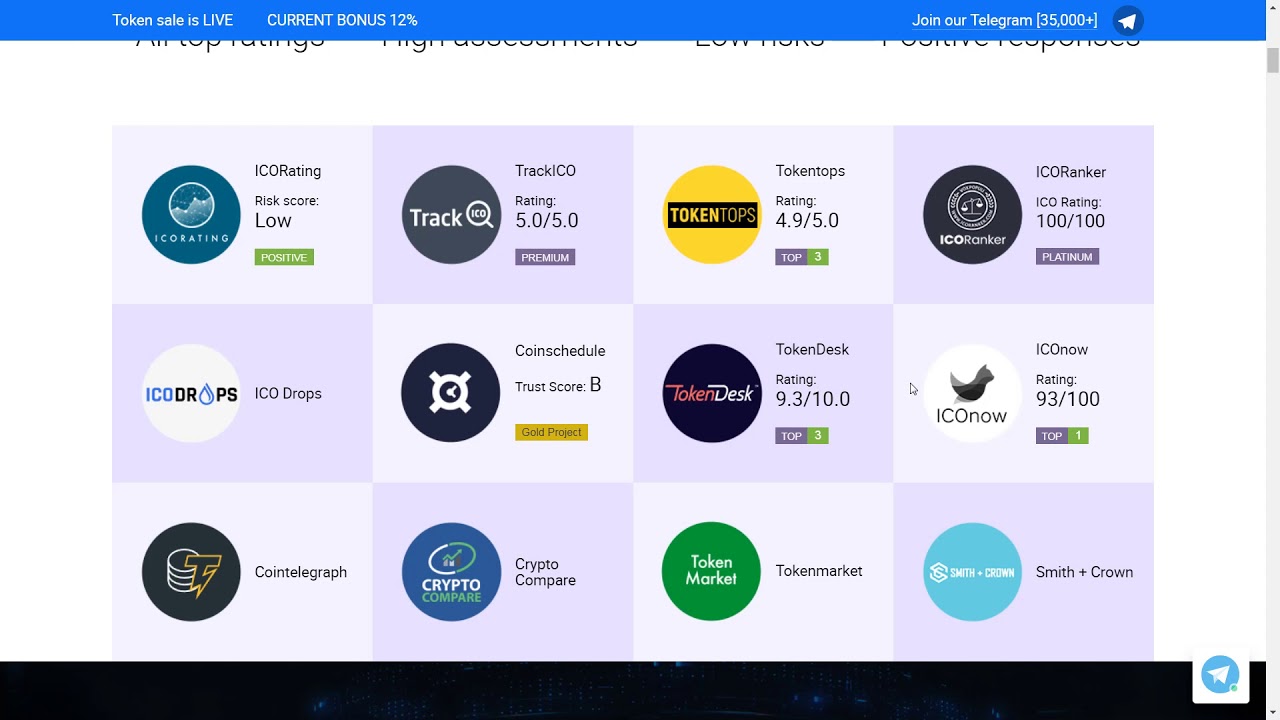Click the Smith + Crown label

1084,572
